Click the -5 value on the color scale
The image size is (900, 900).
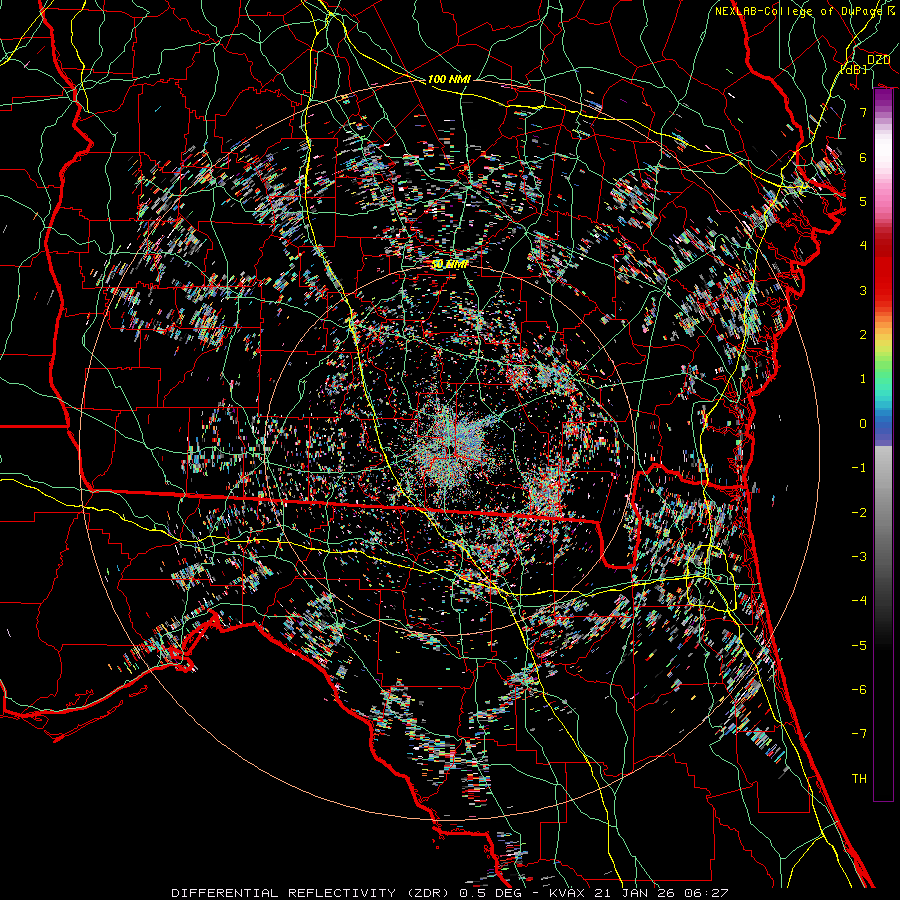pos(859,646)
